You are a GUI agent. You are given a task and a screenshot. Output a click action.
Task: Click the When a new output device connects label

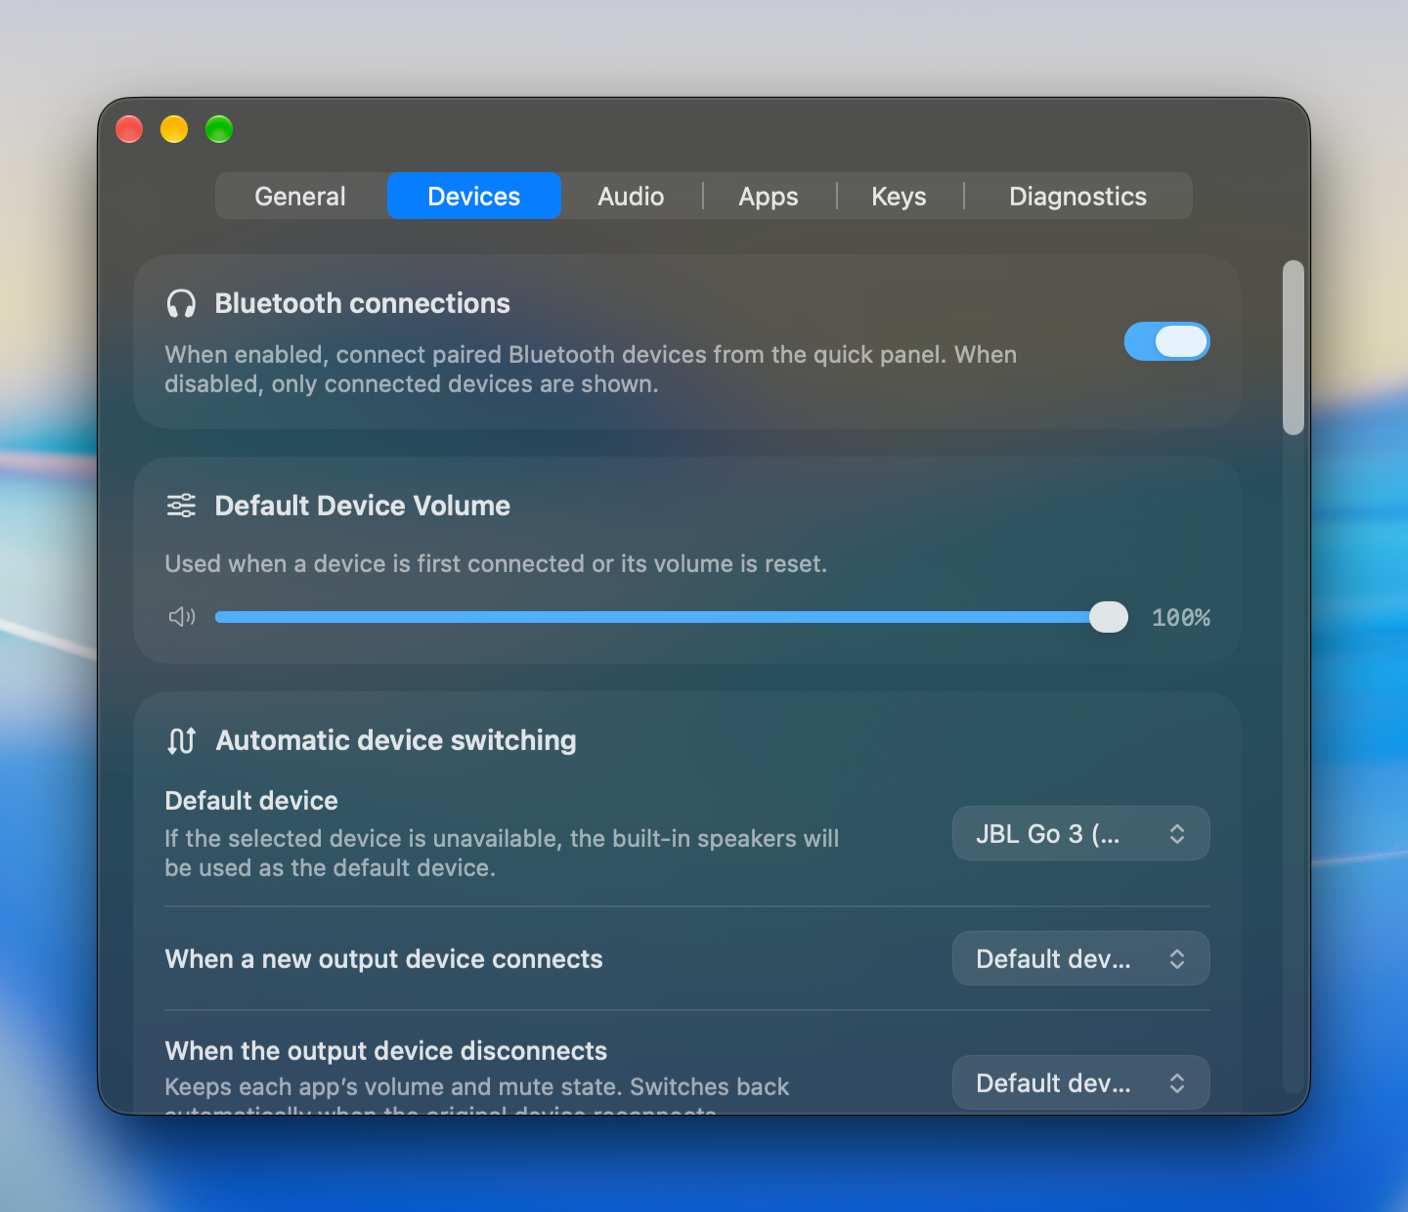(384, 959)
